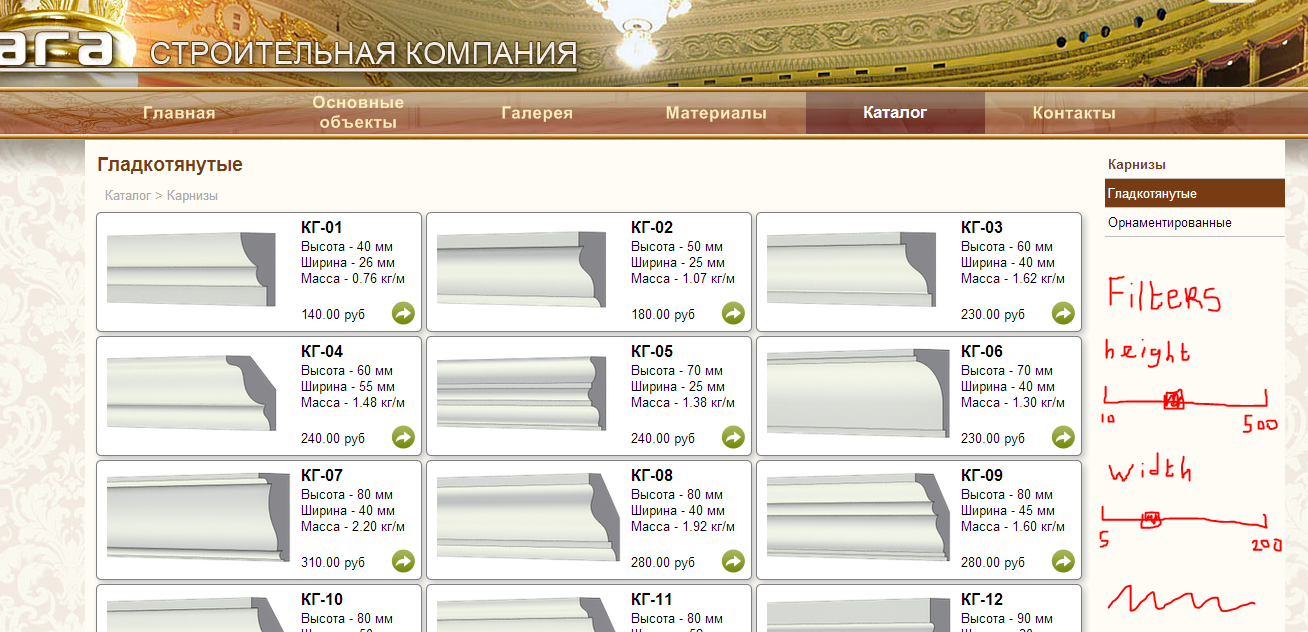Select the КГ-06 product title
The width and height of the screenshot is (1308, 632).
tap(982, 351)
